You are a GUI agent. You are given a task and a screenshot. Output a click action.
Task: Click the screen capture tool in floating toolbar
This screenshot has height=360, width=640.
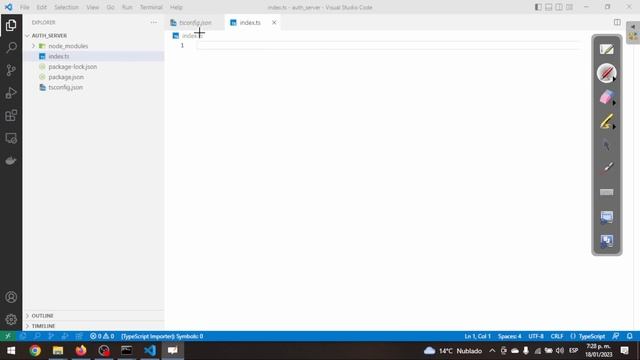607,217
